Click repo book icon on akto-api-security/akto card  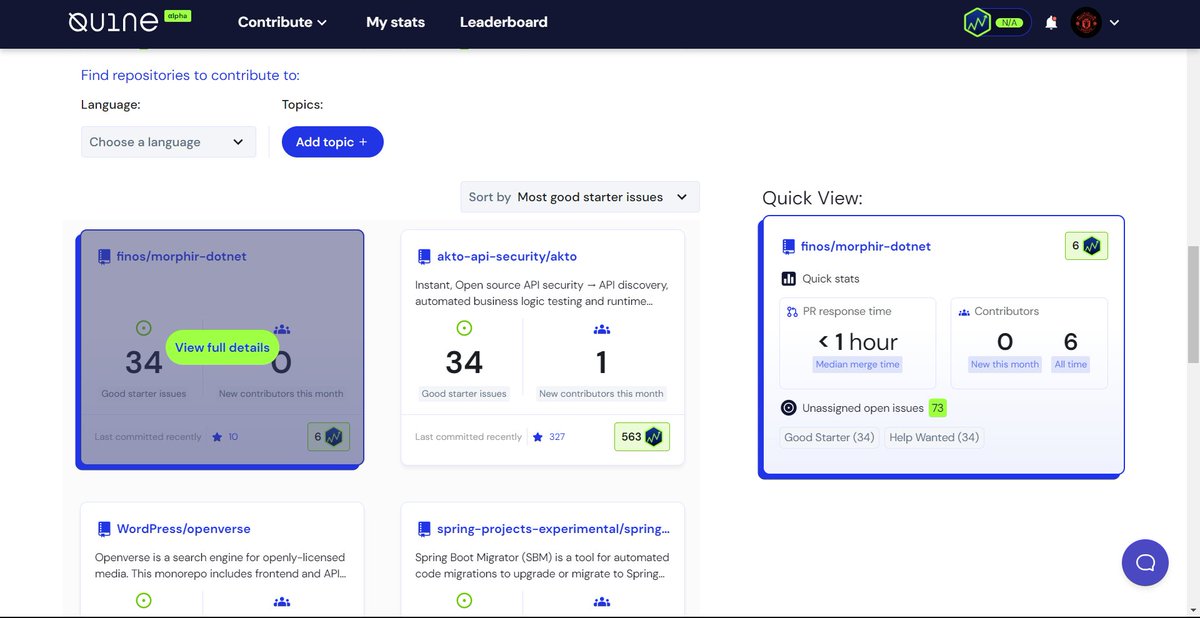pyautogui.click(x=424, y=256)
